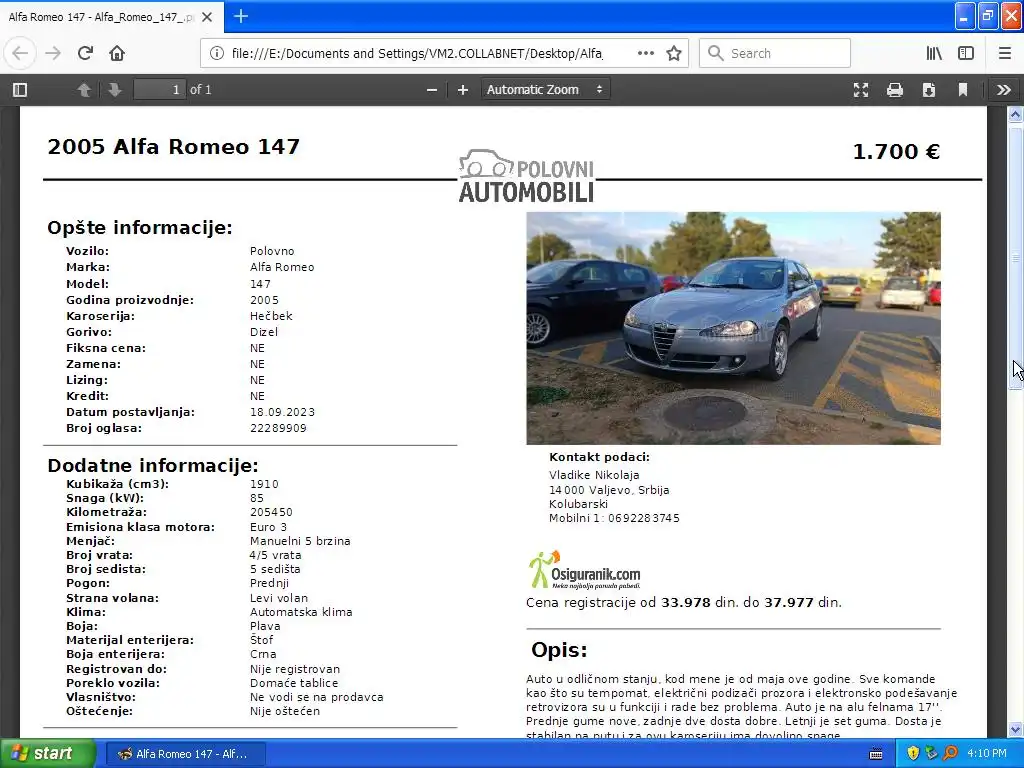Focus the browser Search box
The width and height of the screenshot is (1024, 768).
tap(775, 53)
